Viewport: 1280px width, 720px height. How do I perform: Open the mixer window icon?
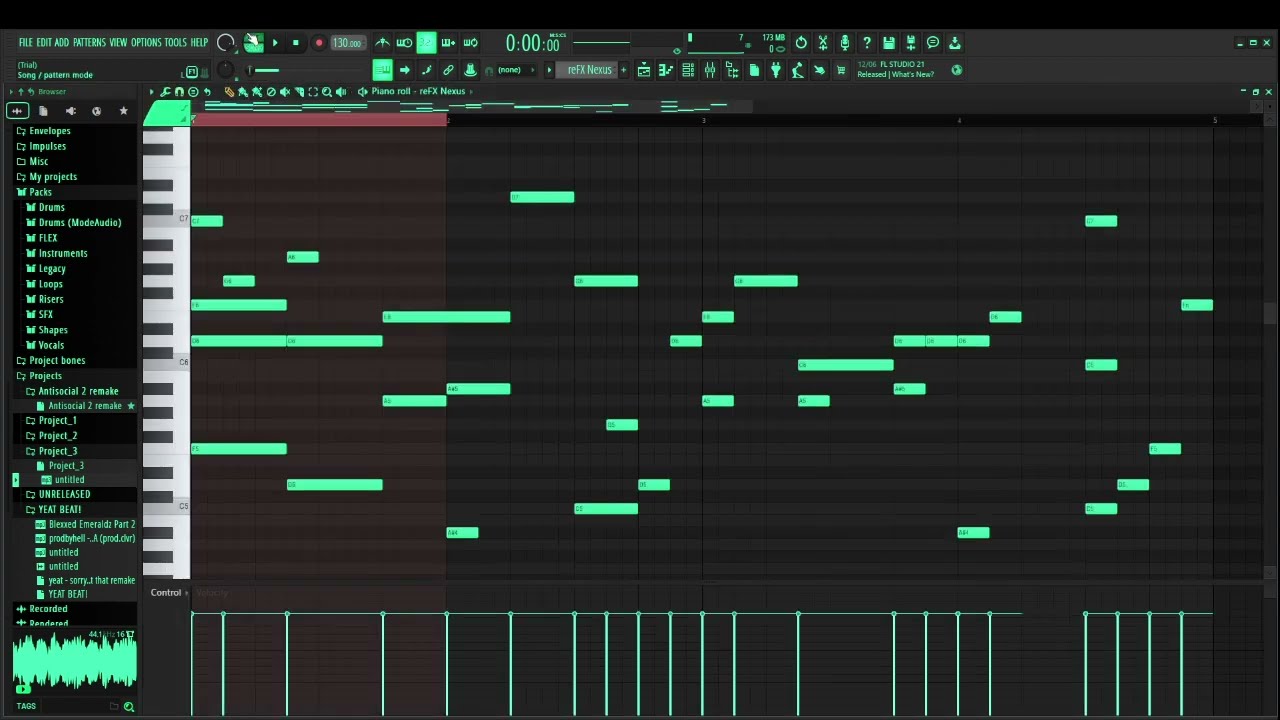[x=710, y=70]
